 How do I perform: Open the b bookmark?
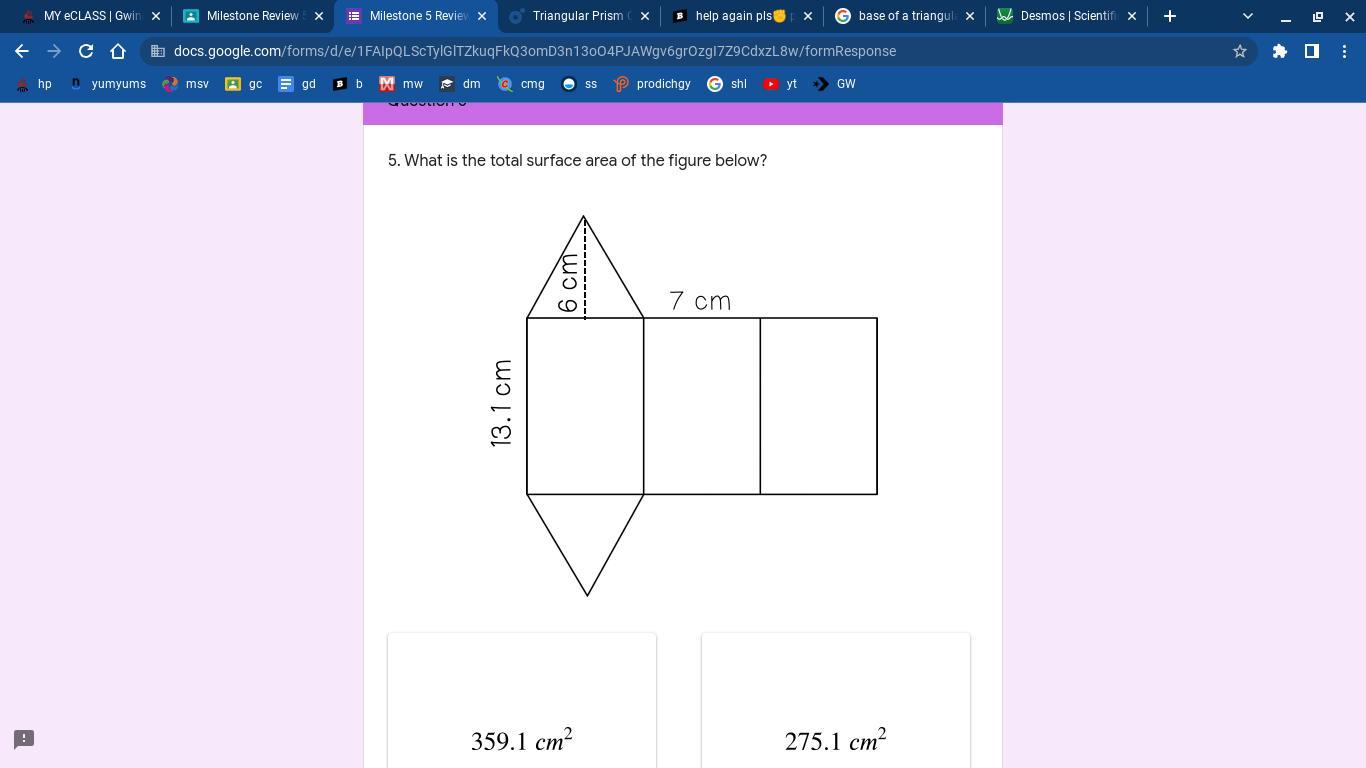point(348,84)
